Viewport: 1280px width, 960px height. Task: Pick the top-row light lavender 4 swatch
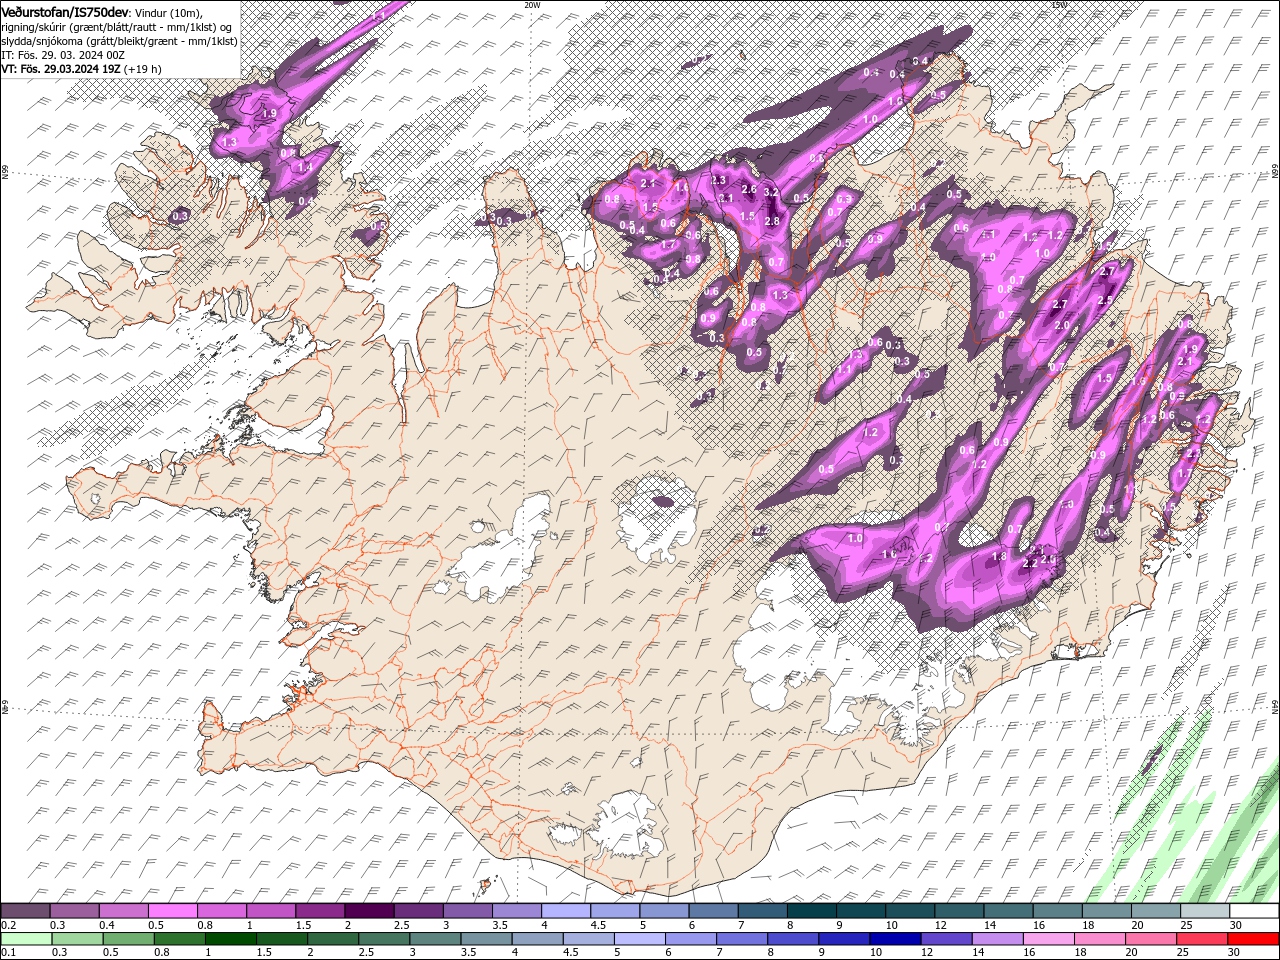coord(565,911)
